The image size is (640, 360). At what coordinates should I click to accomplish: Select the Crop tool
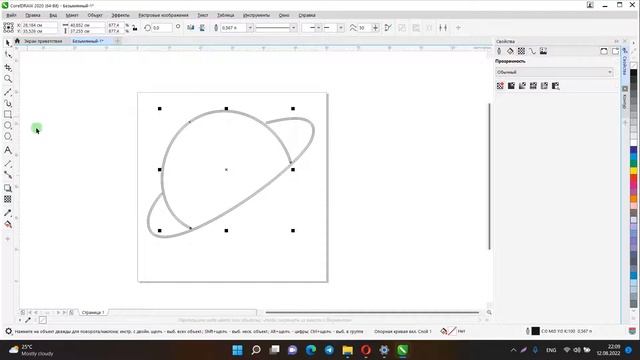point(8,67)
